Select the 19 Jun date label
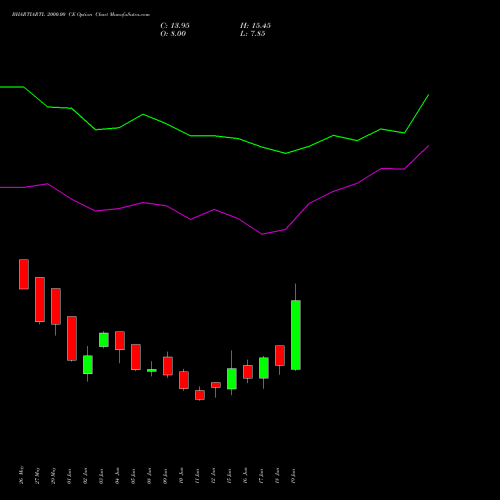 pyautogui.click(x=294, y=476)
